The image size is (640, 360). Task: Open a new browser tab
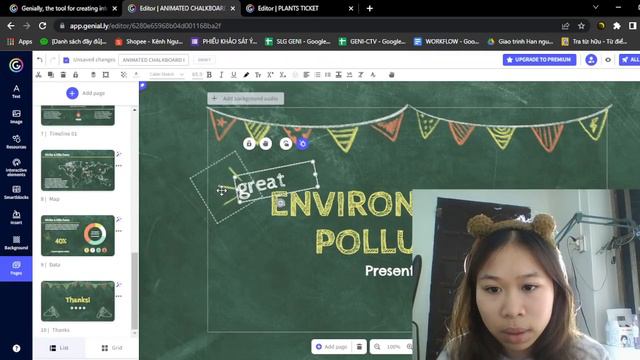click(x=369, y=8)
